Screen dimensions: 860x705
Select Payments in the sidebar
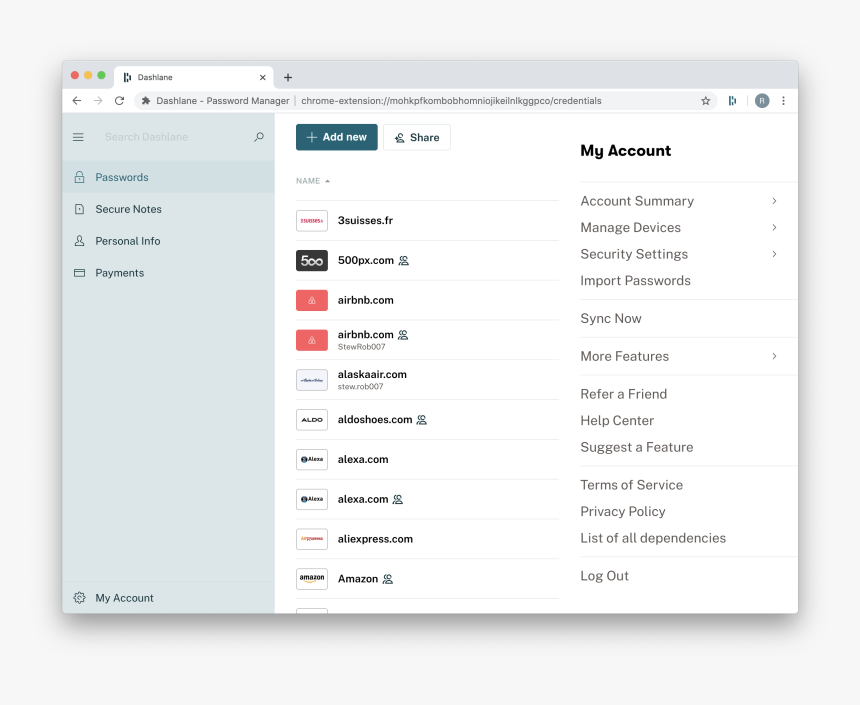tap(168, 273)
